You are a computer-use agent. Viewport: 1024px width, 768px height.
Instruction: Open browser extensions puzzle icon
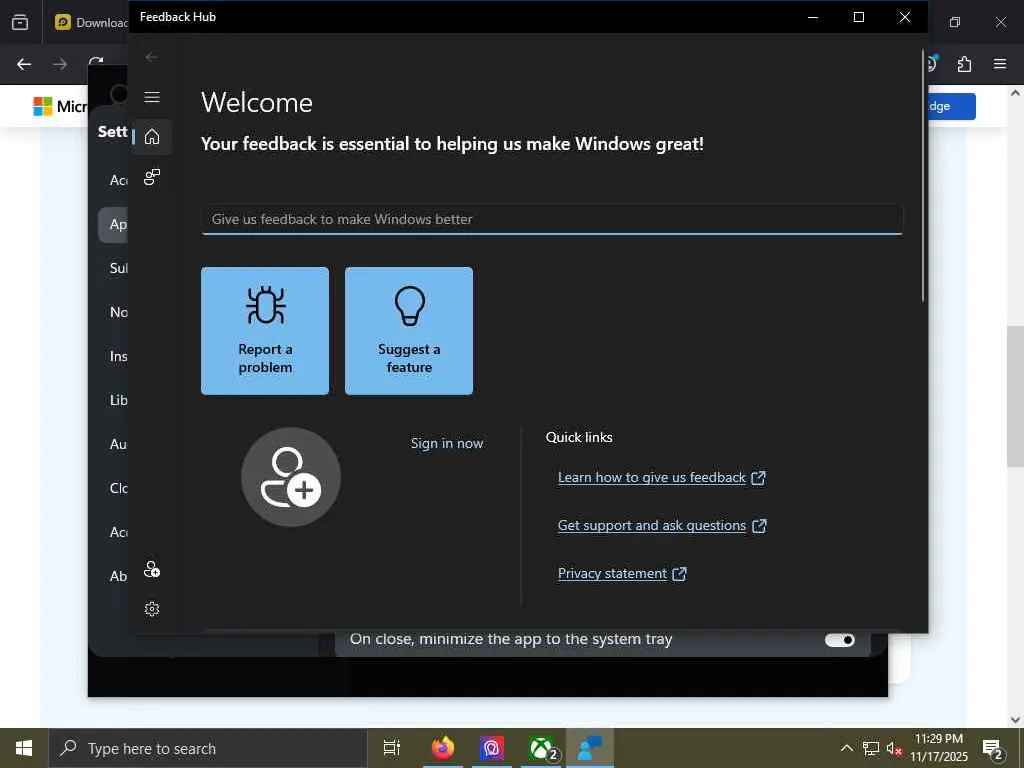pos(965,64)
